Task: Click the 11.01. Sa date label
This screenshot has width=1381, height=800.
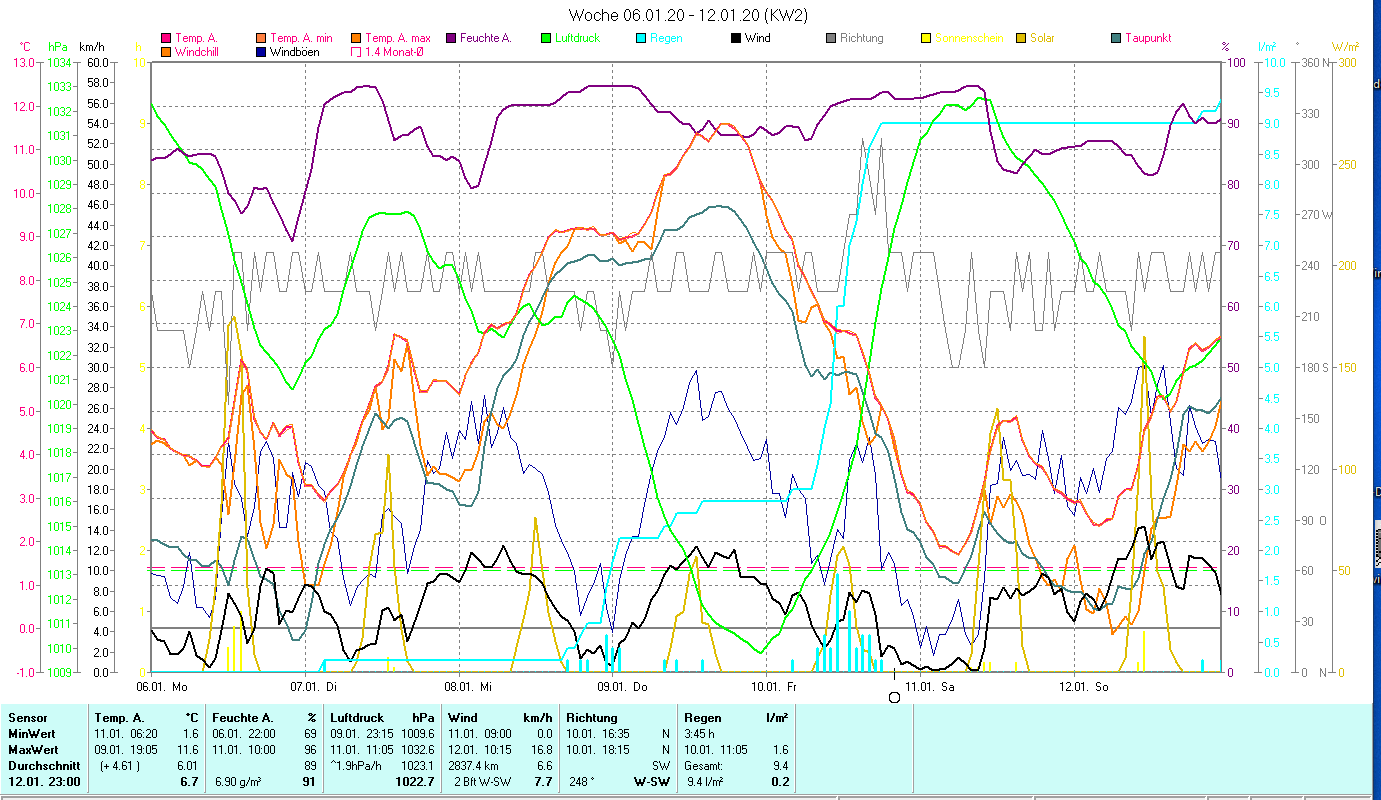Action: pyautogui.click(x=929, y=687)
